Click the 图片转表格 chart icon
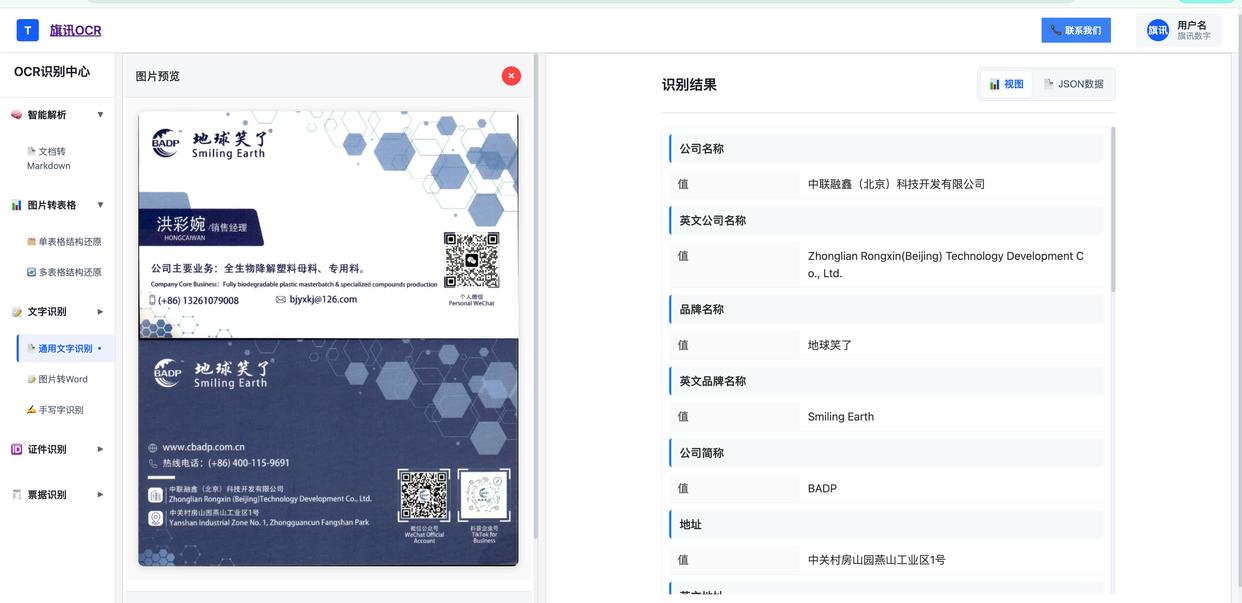Image resolution: width=1242 pixels, height=603 pixels. (16, 205)
